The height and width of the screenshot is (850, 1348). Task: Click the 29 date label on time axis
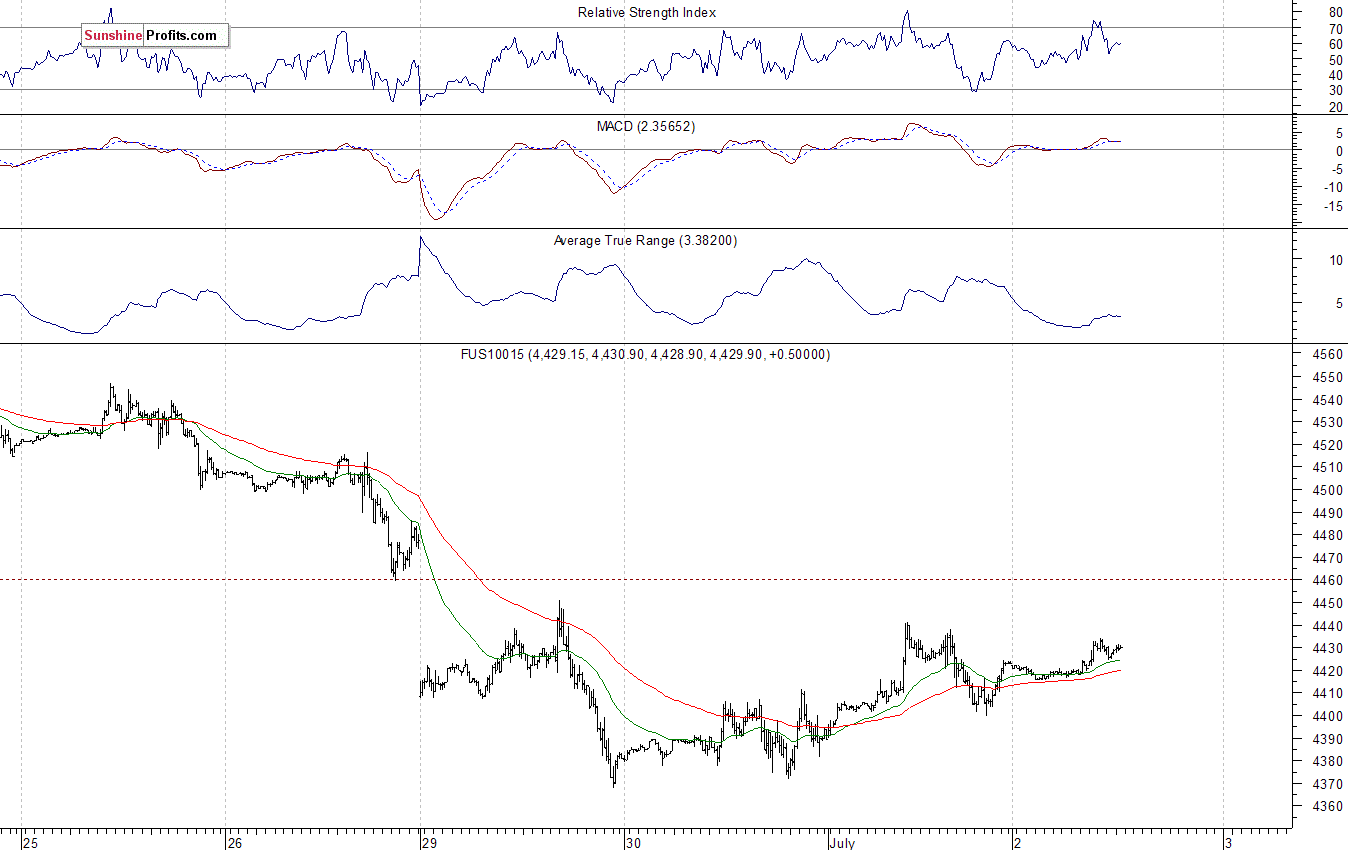coord(429,843)
